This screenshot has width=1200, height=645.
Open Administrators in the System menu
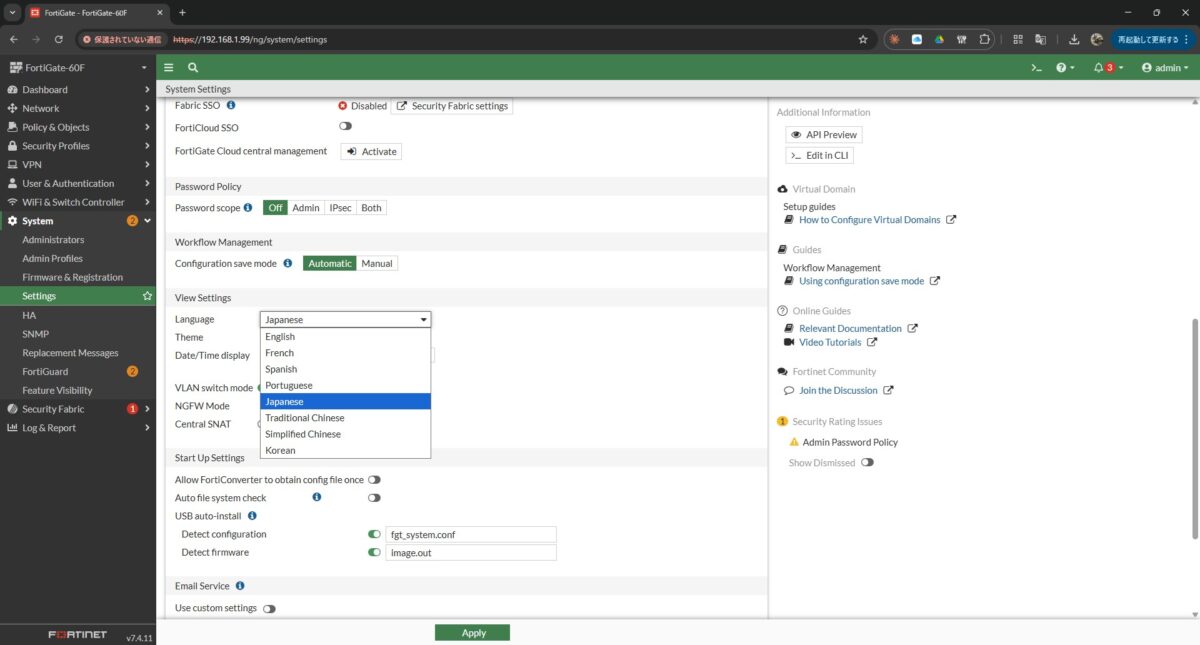pyautogui.click(x=53, y=240)
